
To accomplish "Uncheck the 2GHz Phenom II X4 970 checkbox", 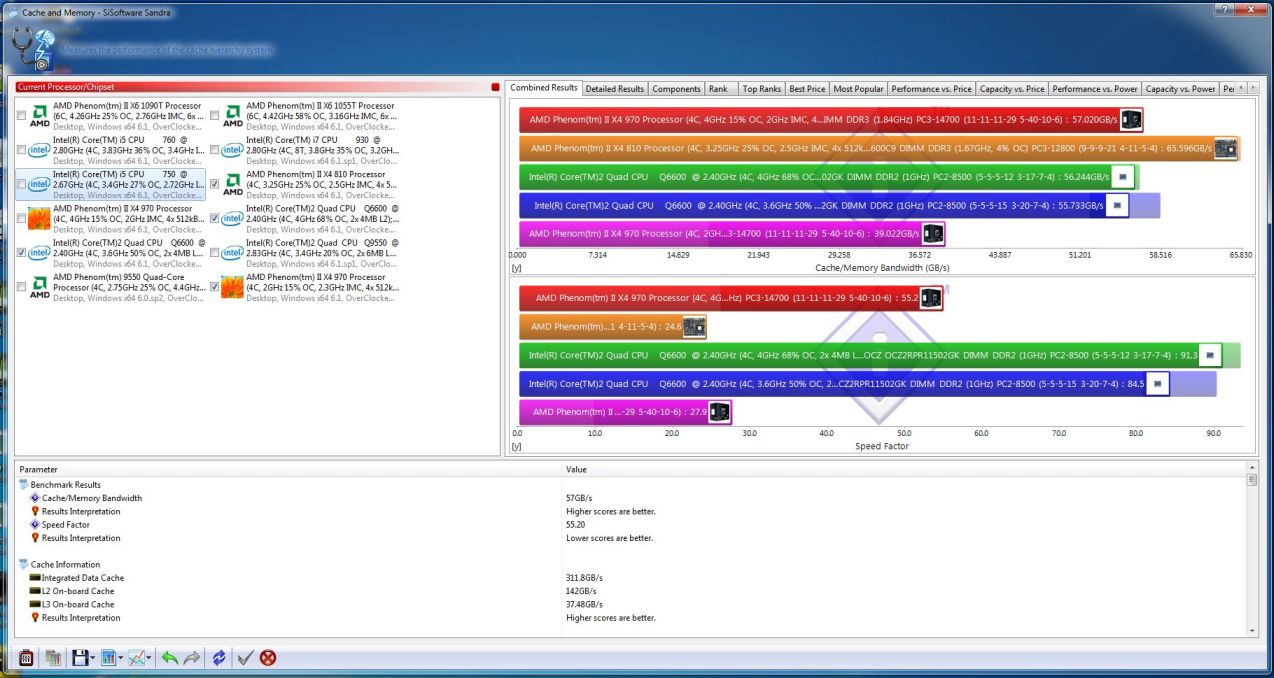I will pos(214,287).
